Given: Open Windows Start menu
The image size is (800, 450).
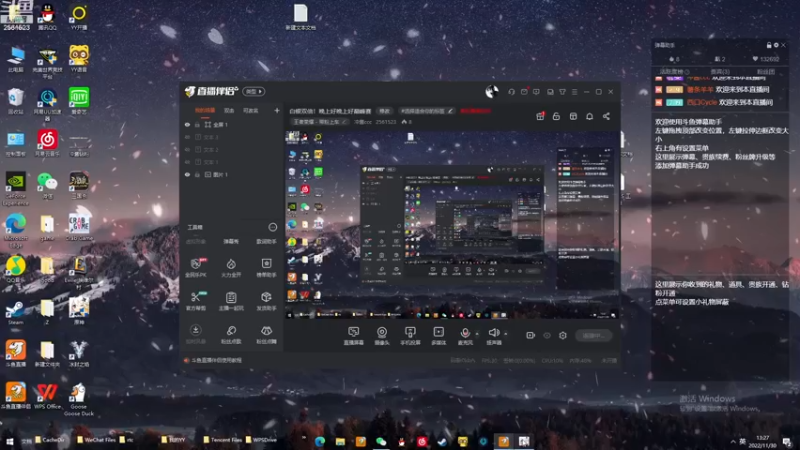Looking at the screenshot, I should coord(10,441).
